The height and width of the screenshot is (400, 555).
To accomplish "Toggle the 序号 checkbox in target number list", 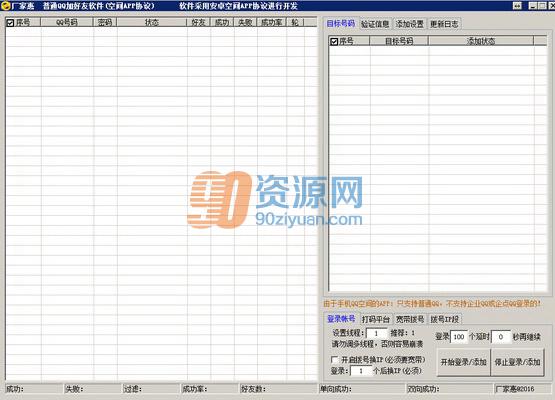I will [334, 41].
